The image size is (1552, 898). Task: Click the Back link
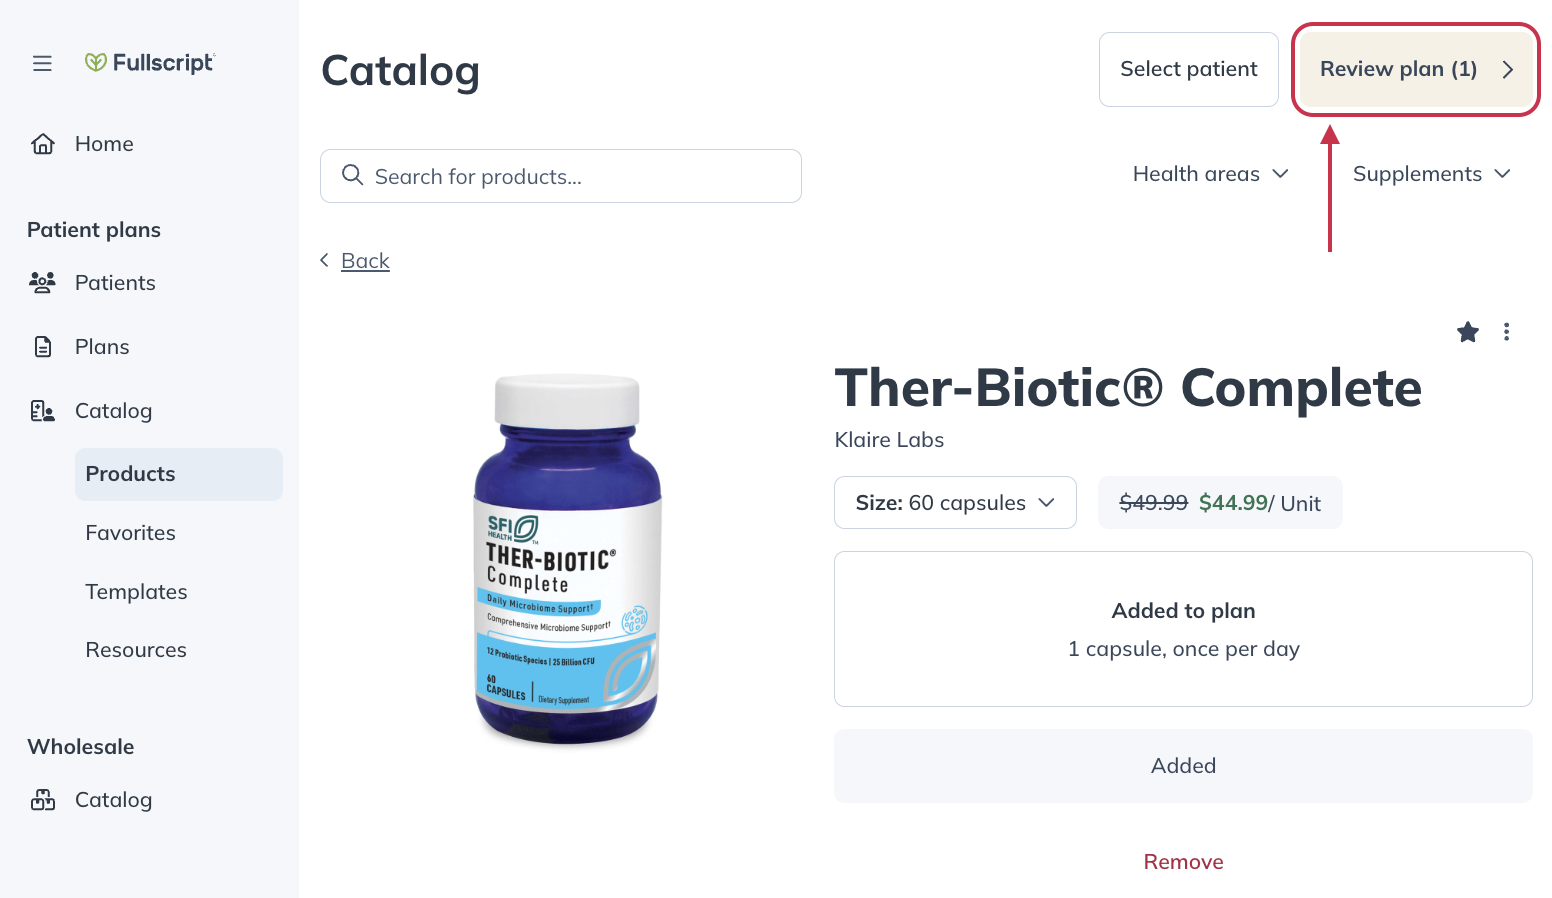365,261
